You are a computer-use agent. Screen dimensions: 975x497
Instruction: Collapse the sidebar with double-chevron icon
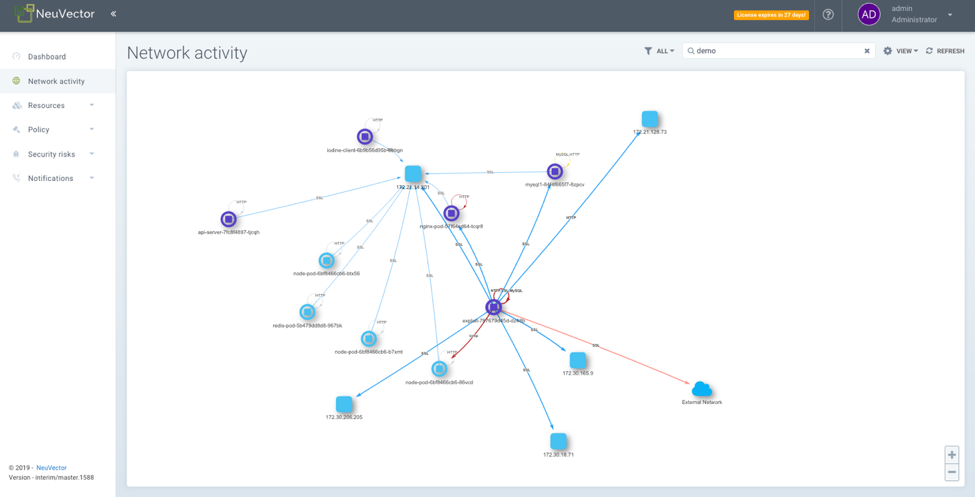(x=113, y=14)
